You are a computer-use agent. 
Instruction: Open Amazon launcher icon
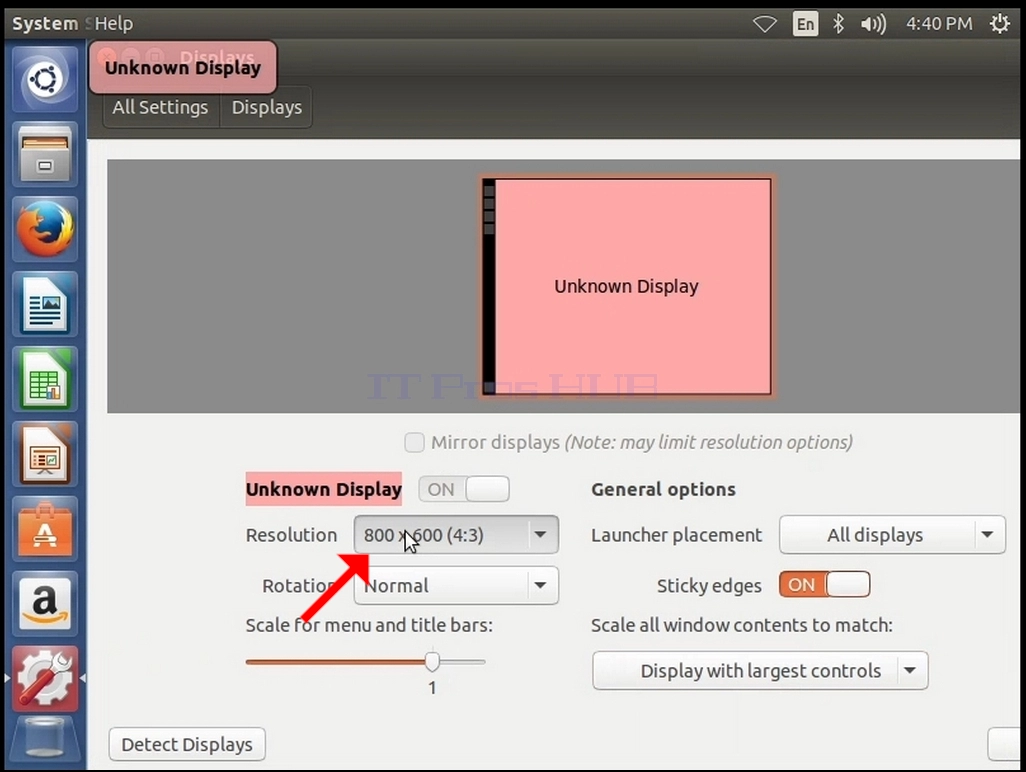coord(44,603)
